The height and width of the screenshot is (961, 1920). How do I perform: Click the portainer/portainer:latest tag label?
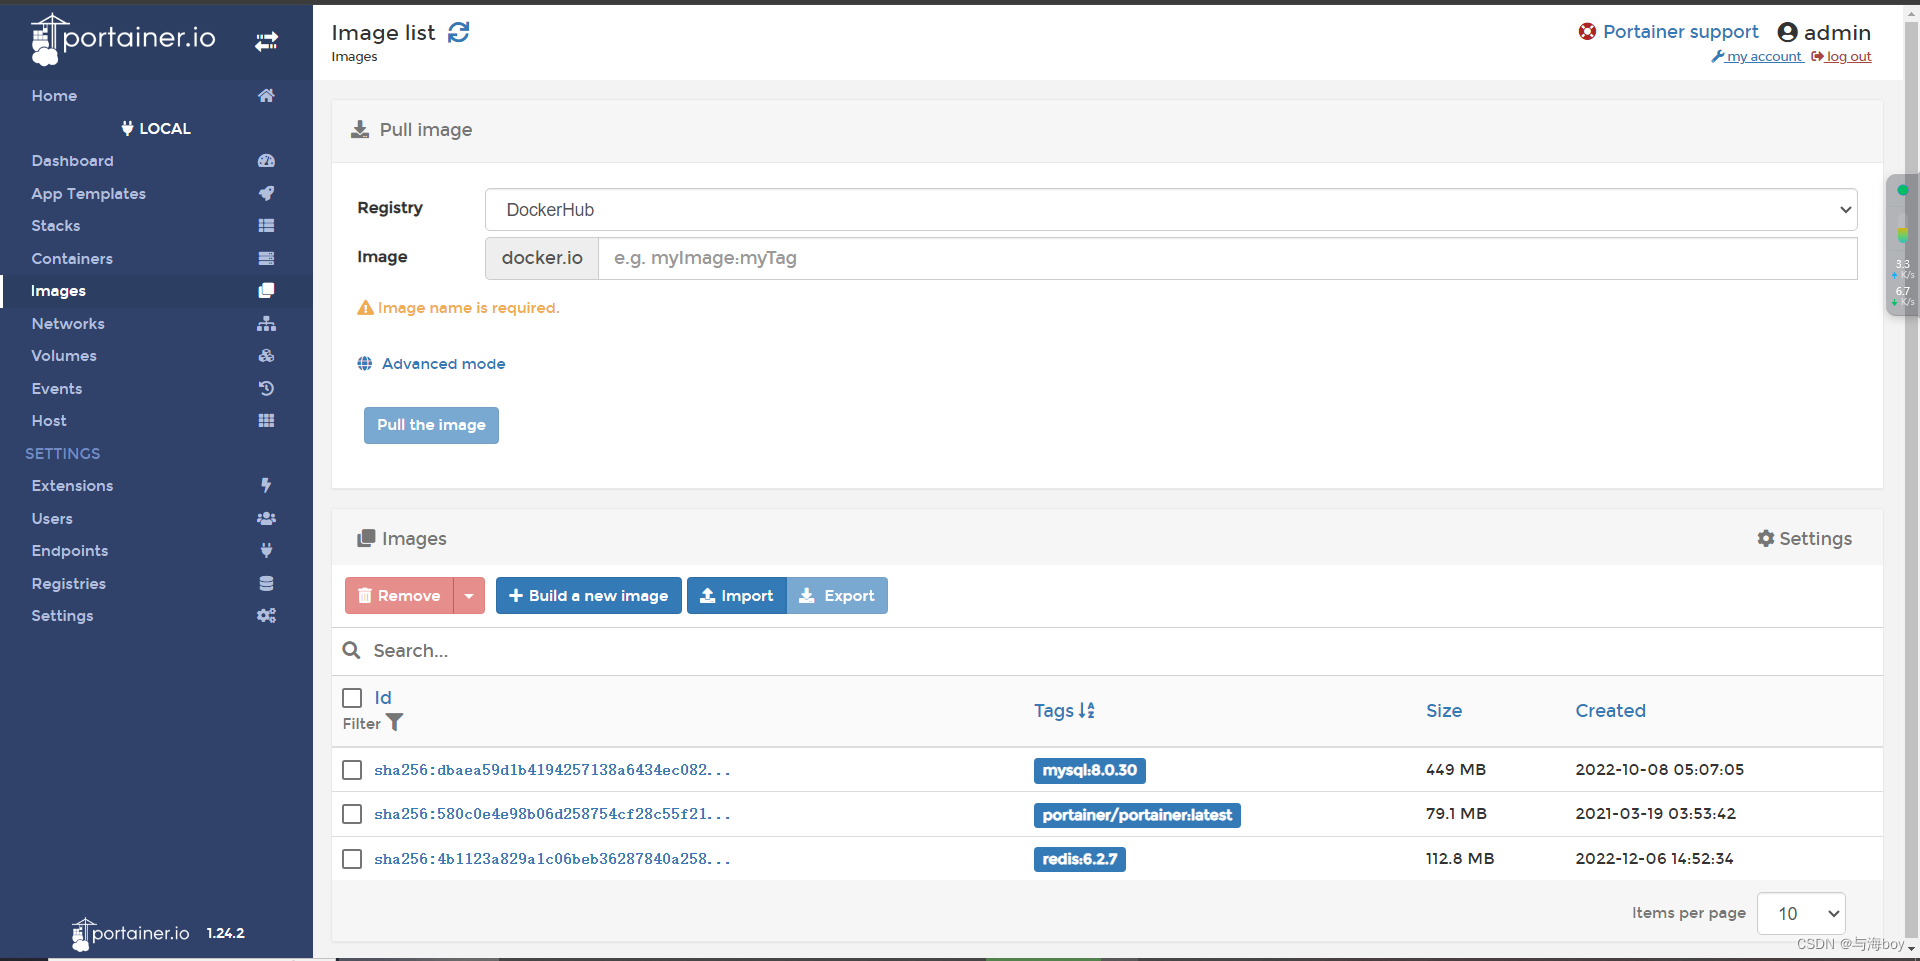tap(1137, 815)
